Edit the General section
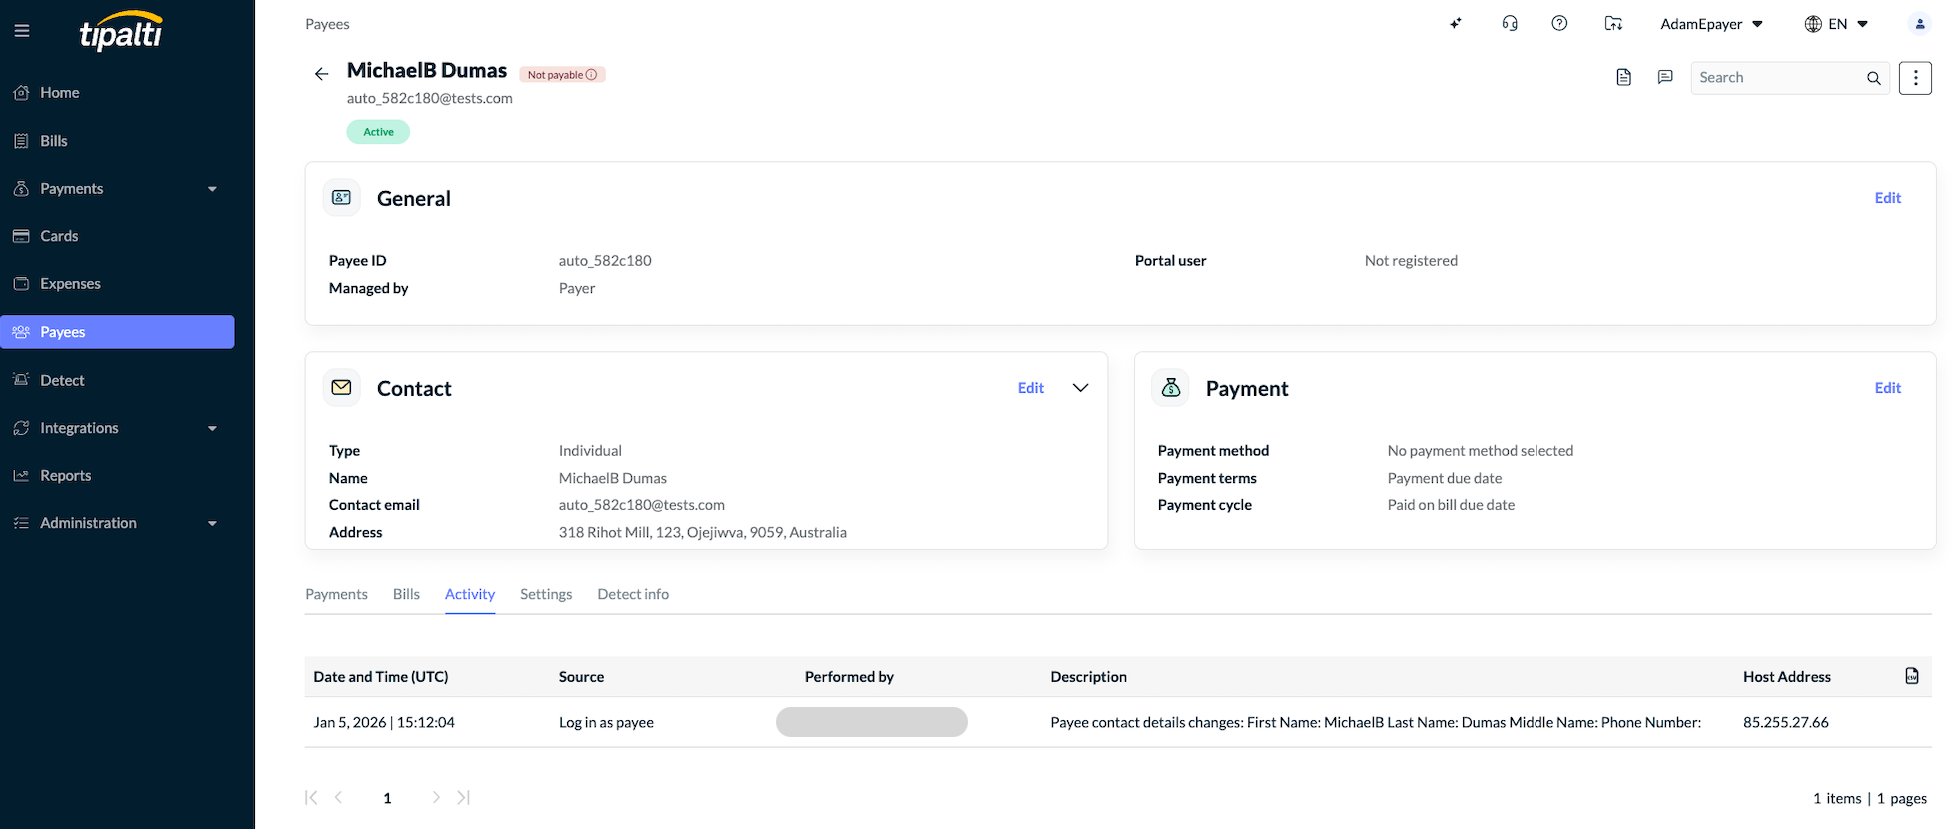The width and height of the screenshot is (1952, 829). (1887, 198)
